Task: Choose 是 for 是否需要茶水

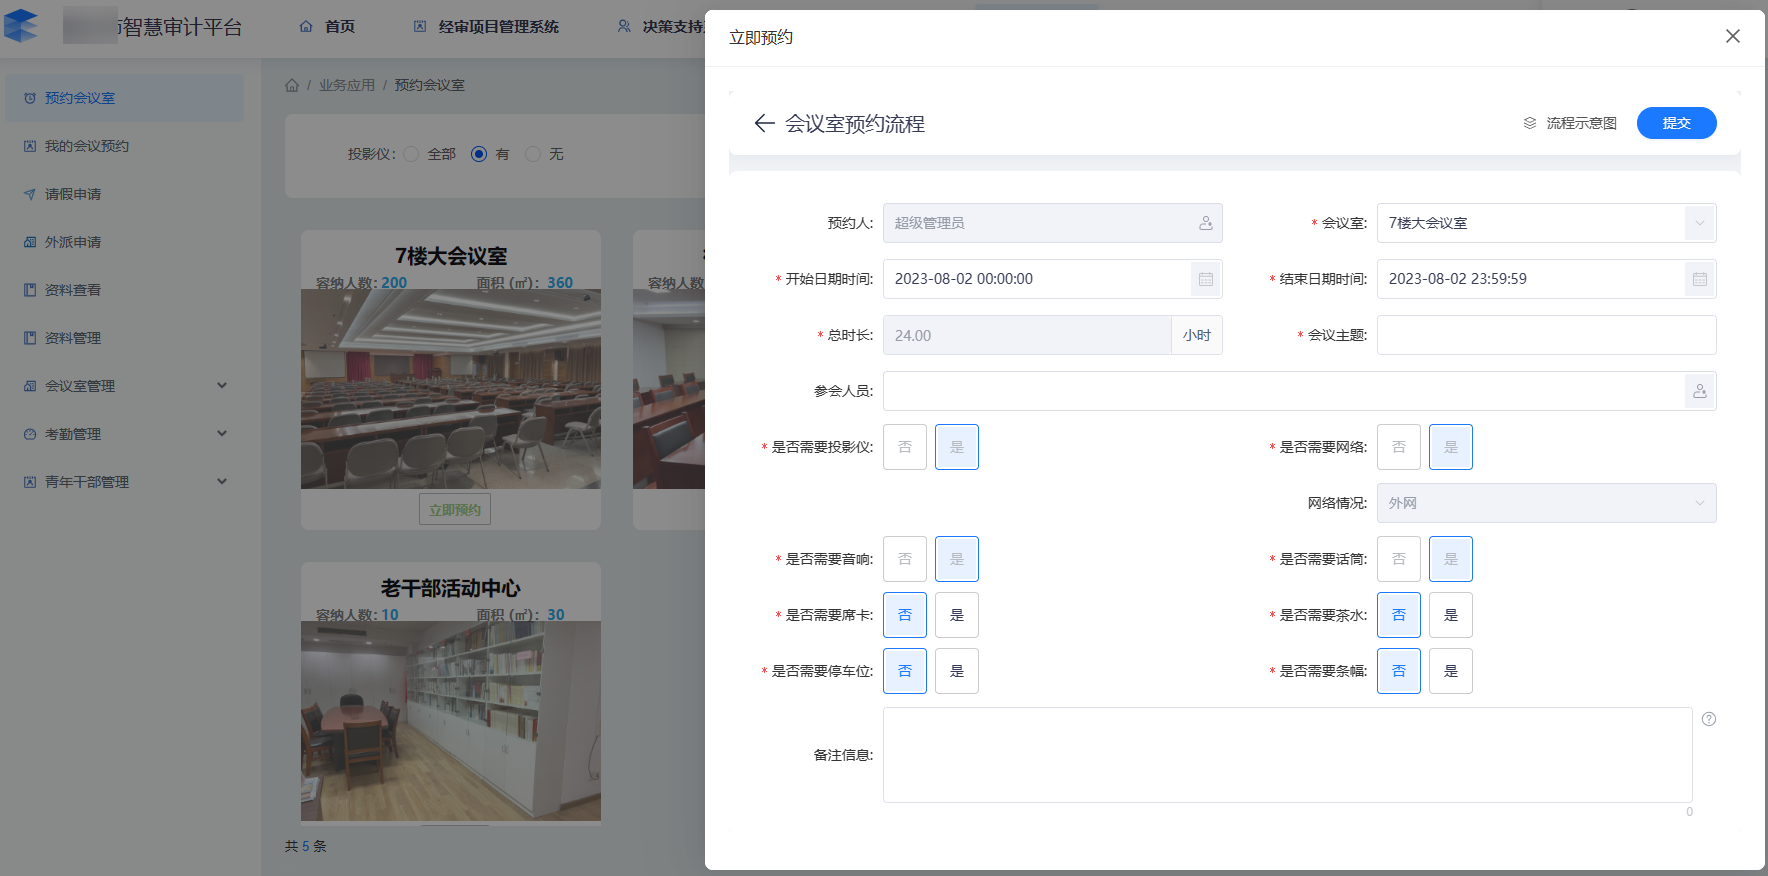Action: point(1451,615)
